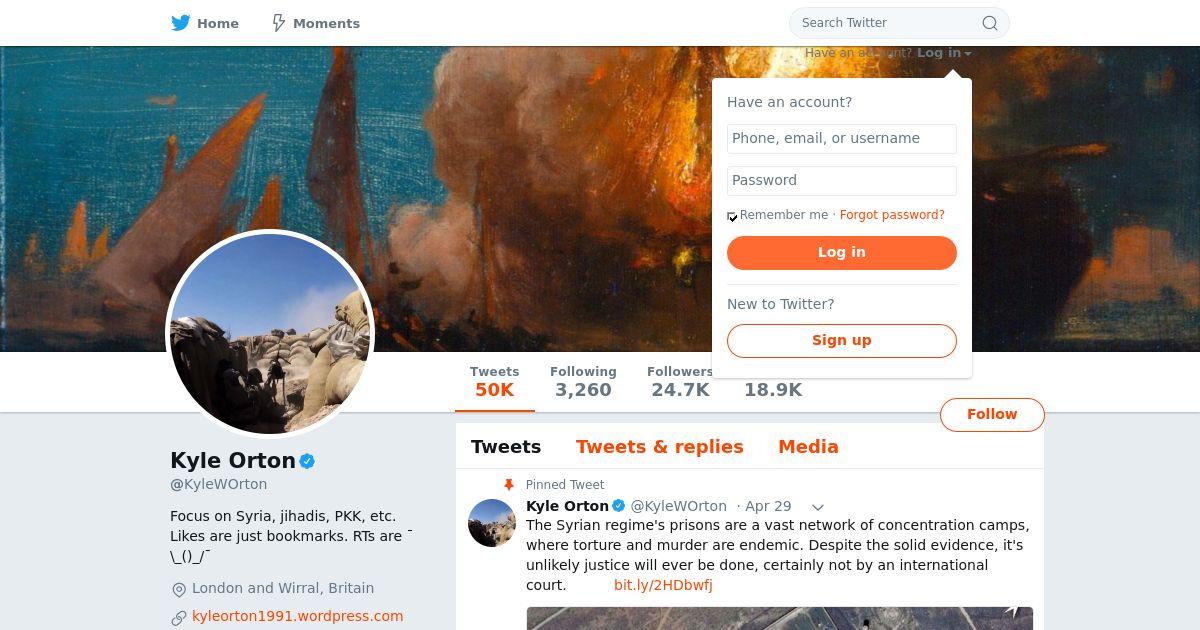Click the pinned tweet pin icon
1200x630 pixels.
[x=509, y=485]
